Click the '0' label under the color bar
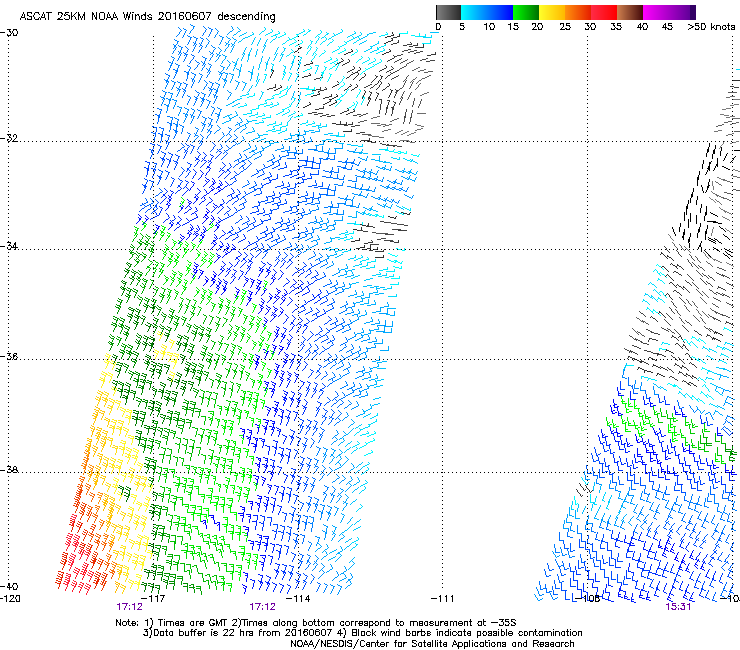 click(x=438, y=27)
